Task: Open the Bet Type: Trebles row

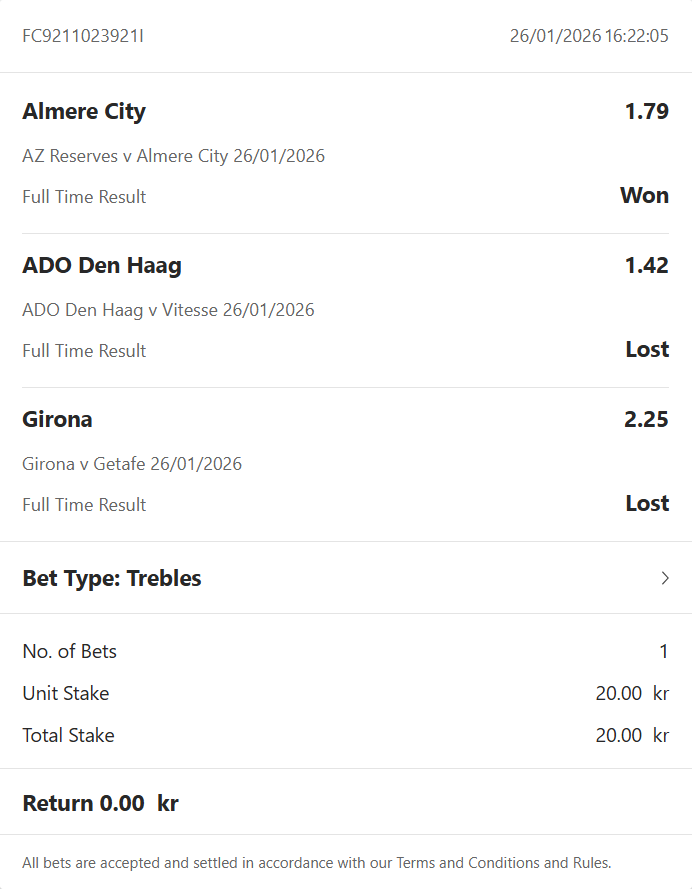Action: 112,578
